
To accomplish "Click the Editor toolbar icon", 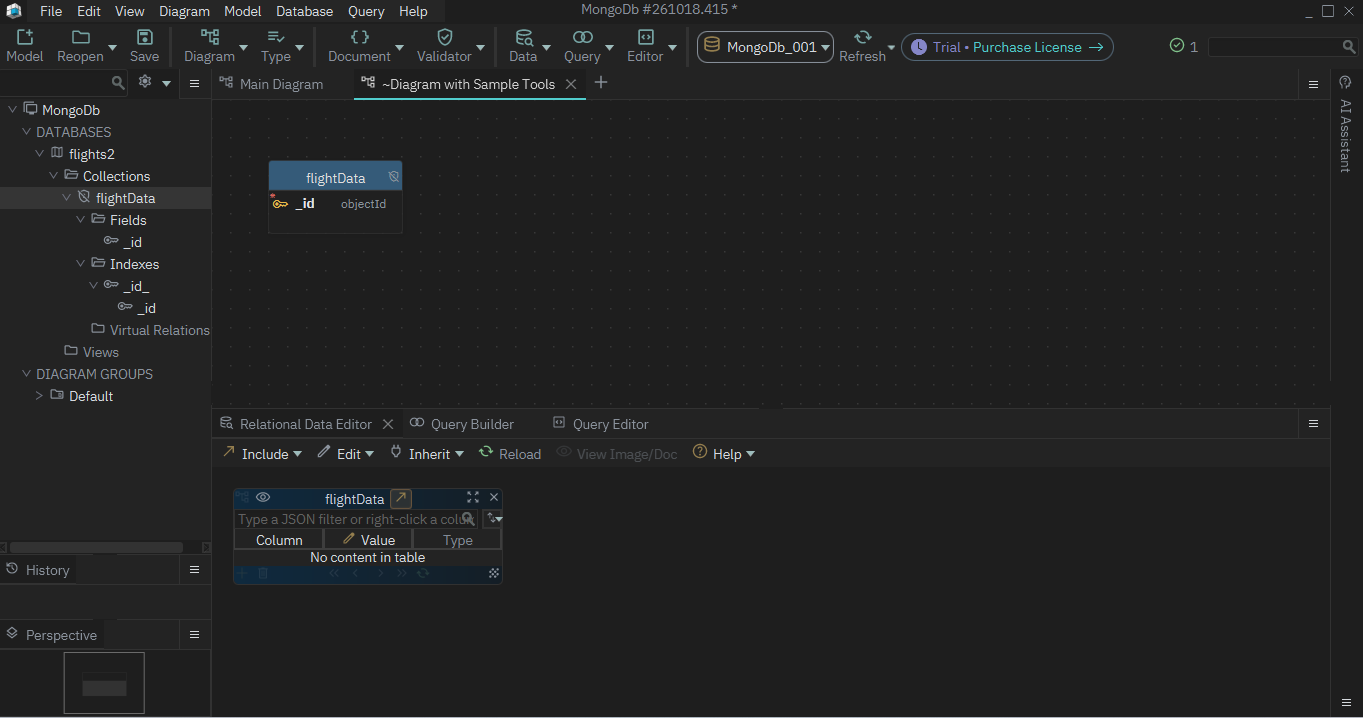I will point(645,37).
